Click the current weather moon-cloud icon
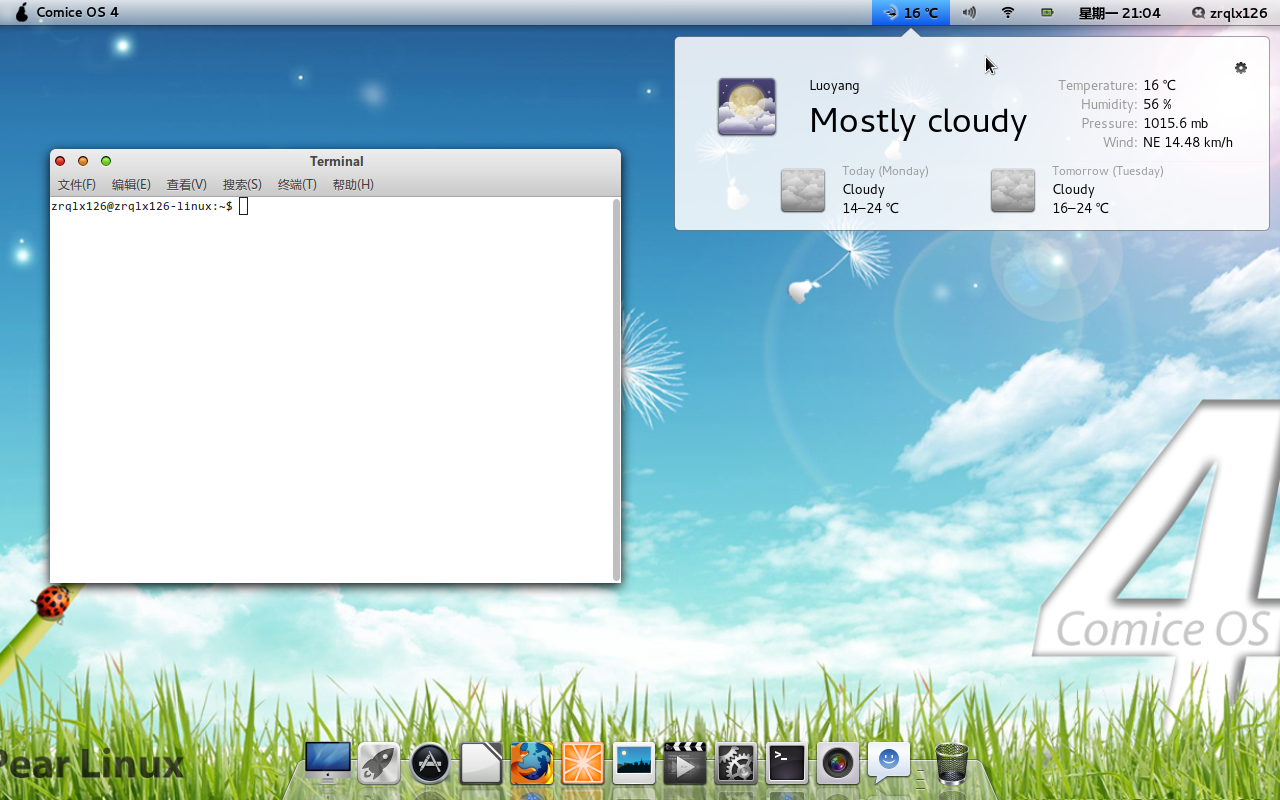 click(x=747, y=106)
